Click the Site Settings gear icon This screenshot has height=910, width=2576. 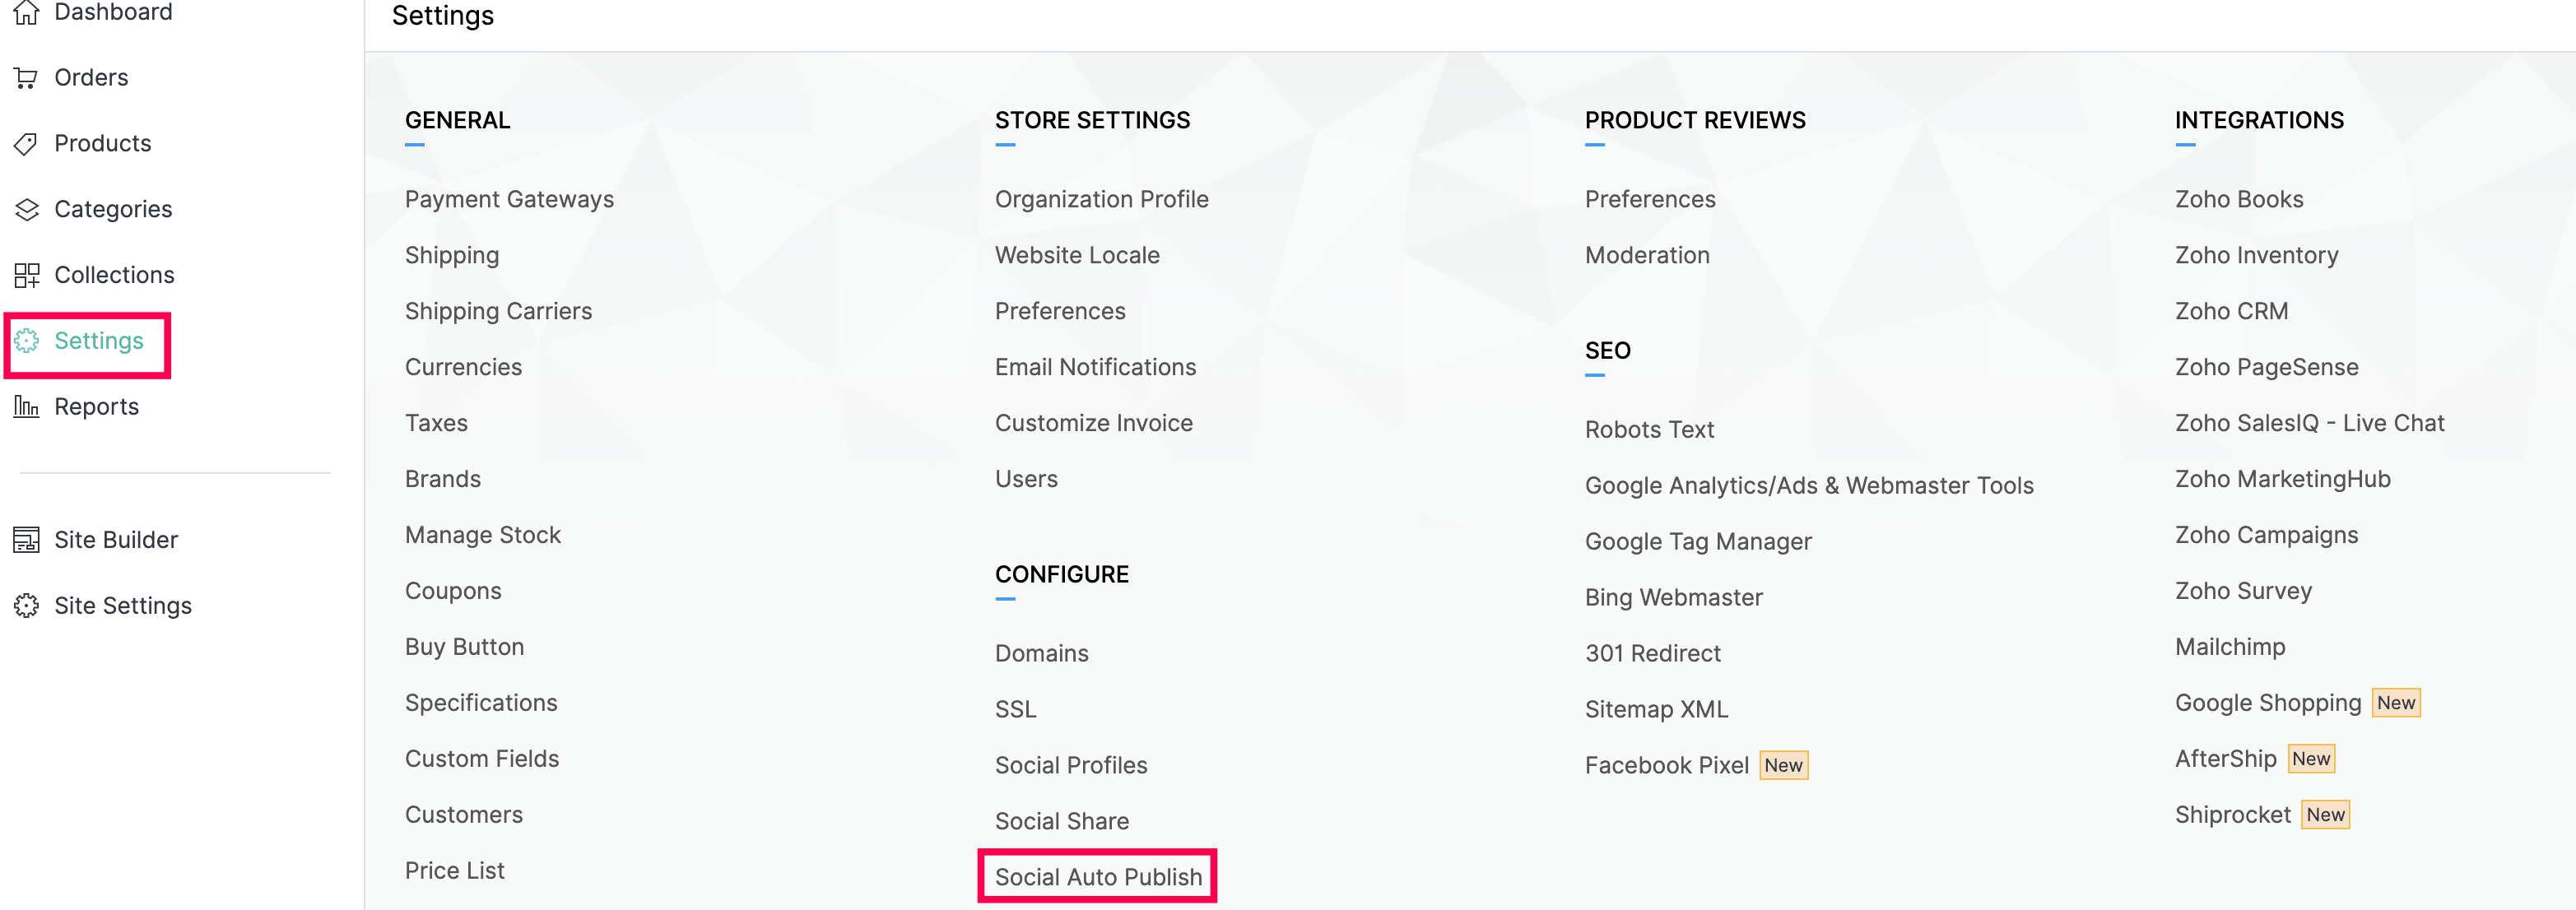coord(27,606)
